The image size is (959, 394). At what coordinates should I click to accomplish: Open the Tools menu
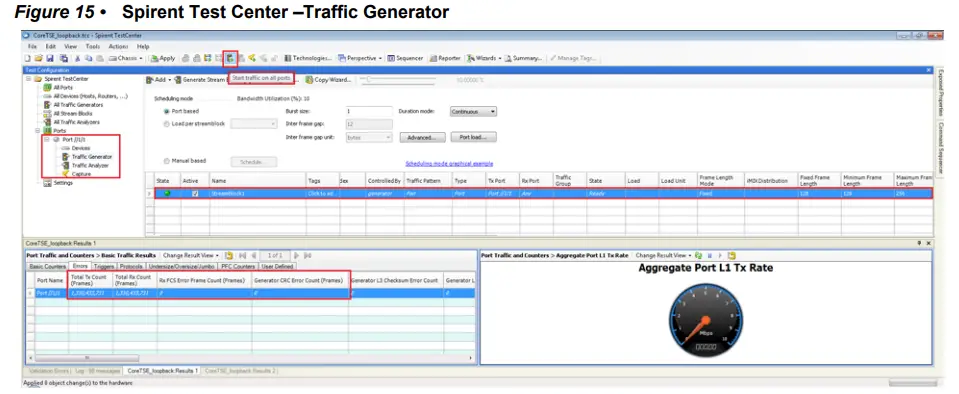pyautogui.click(x=93, y=46)
